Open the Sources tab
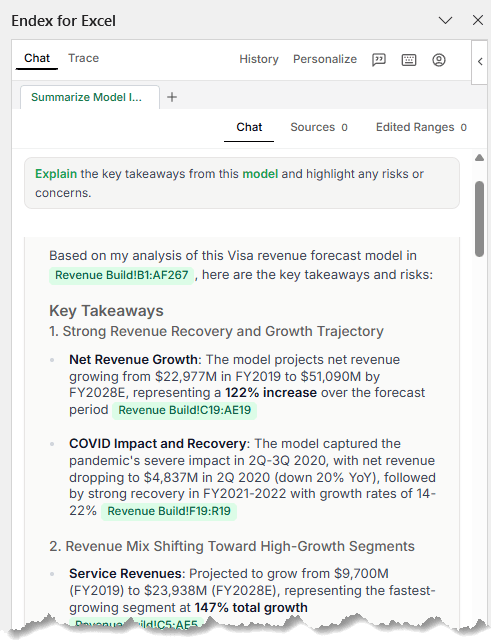The height and width of the screenshot is (640, 491). click(319, 127)
